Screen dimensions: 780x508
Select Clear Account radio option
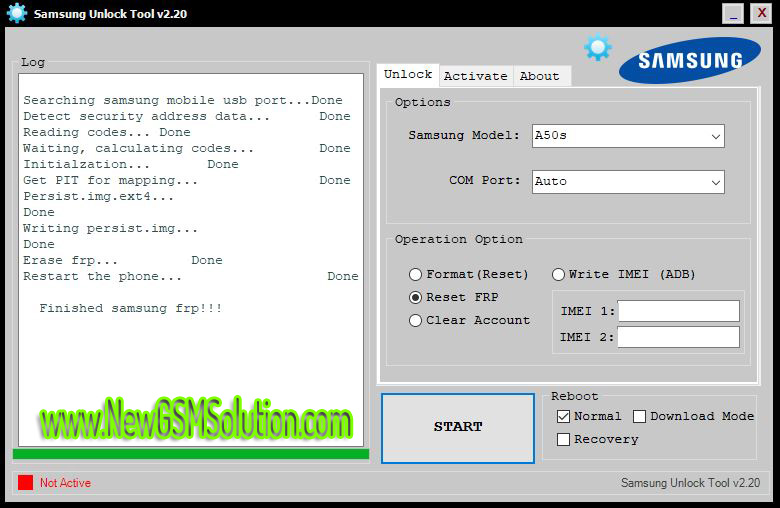[x=469, y=320]
